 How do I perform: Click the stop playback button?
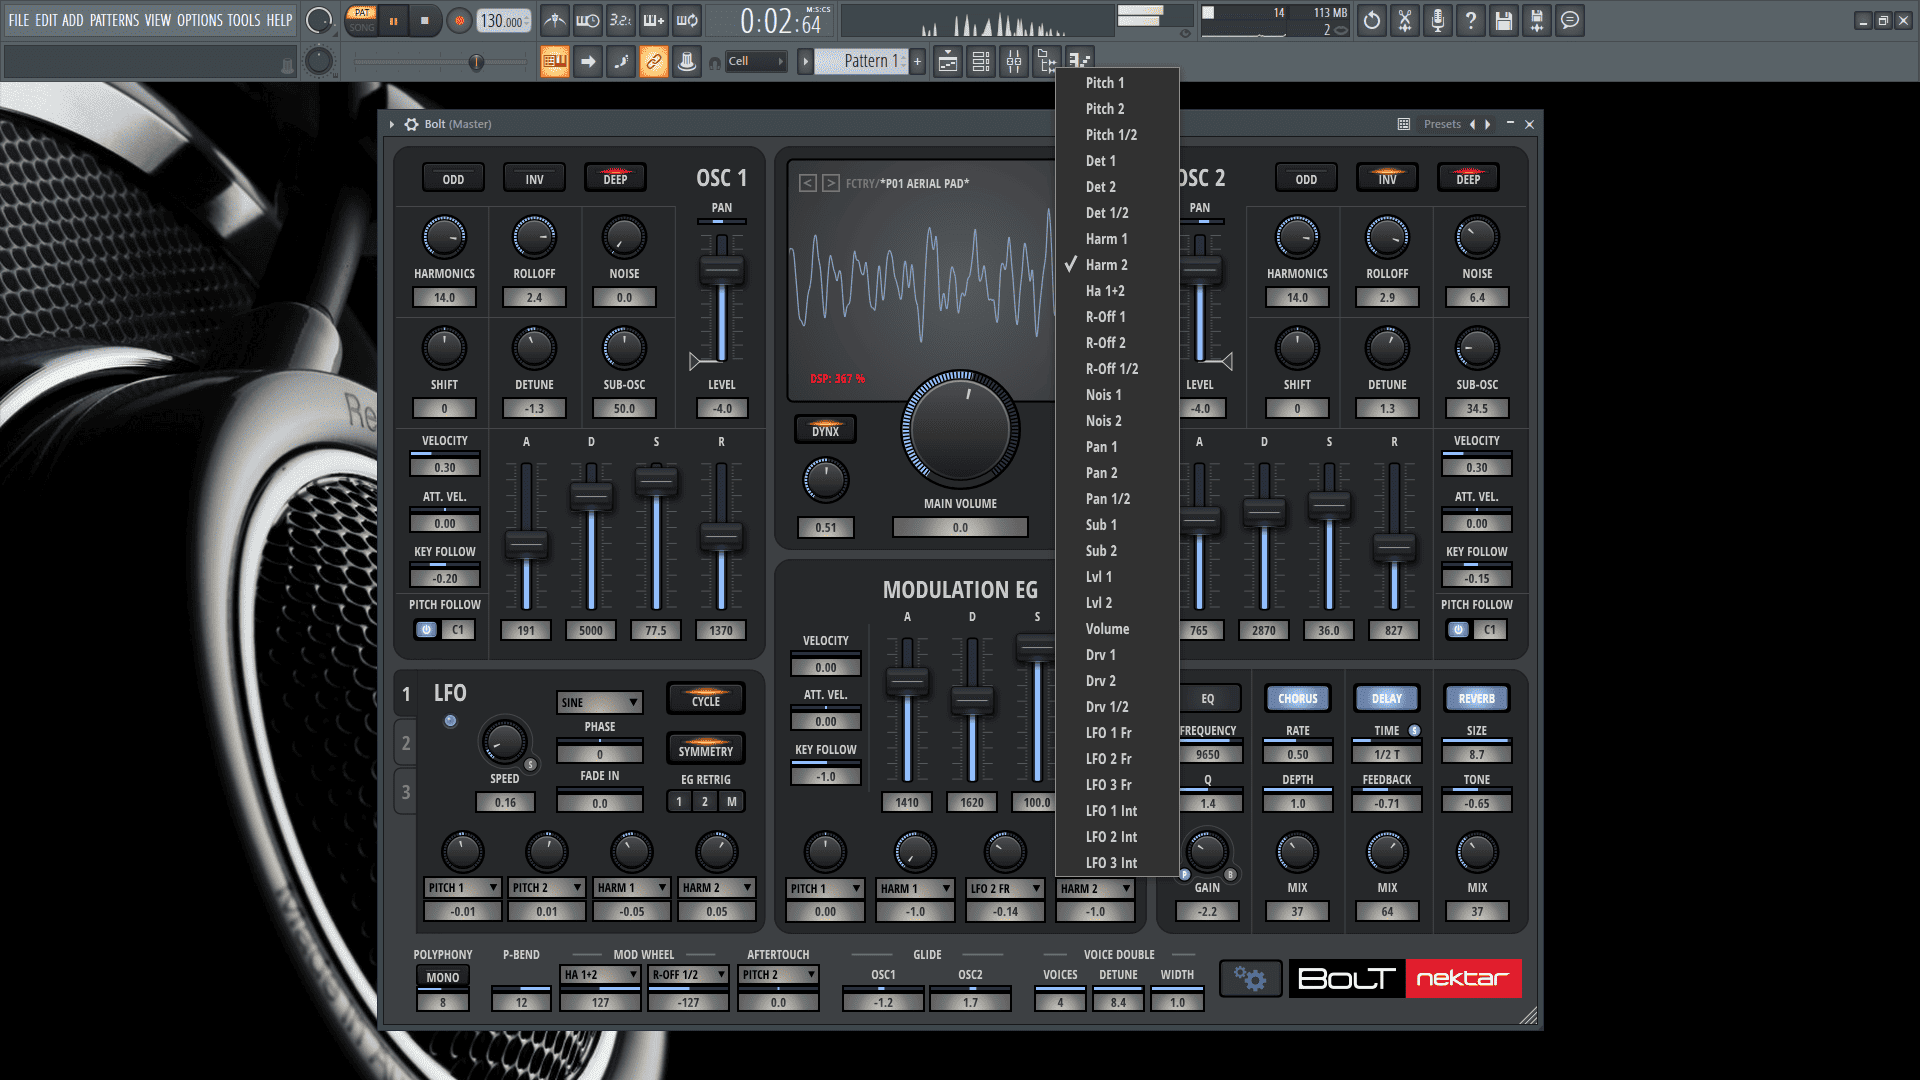coord(425,20)
